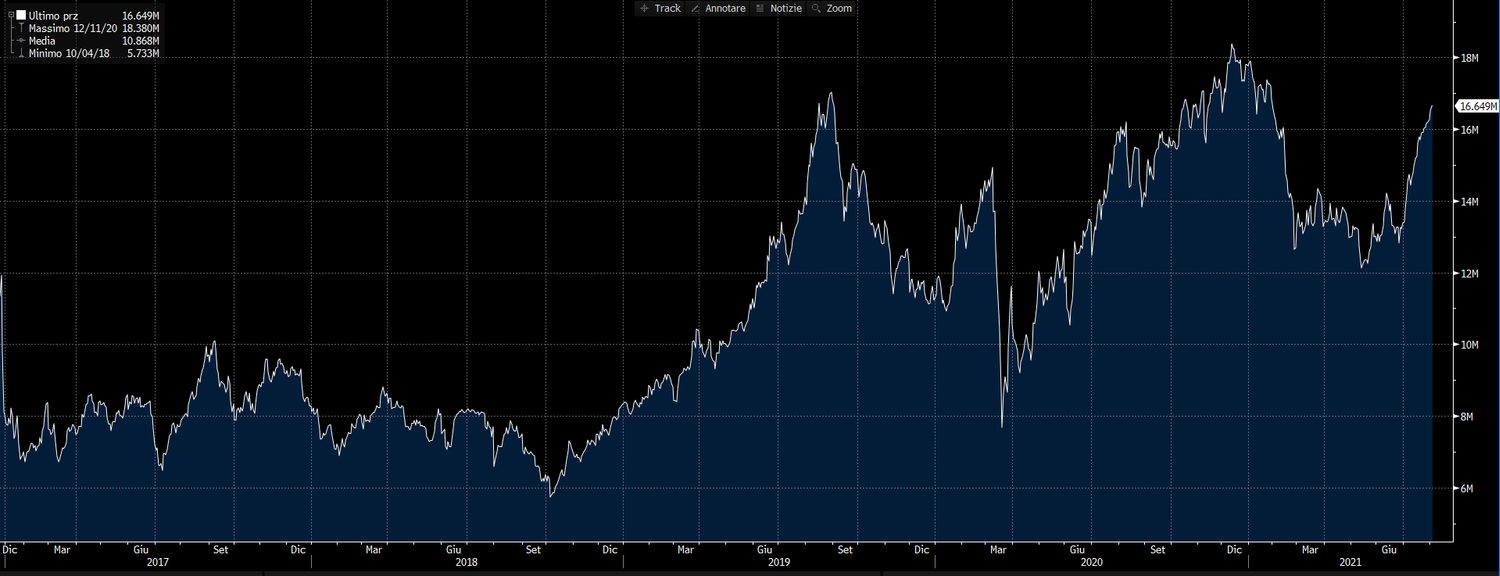Image resolution: width=1500 pixels, height=576 pixels.
Task: Open the Annotare annotation tool
Action: pos(718,8)
